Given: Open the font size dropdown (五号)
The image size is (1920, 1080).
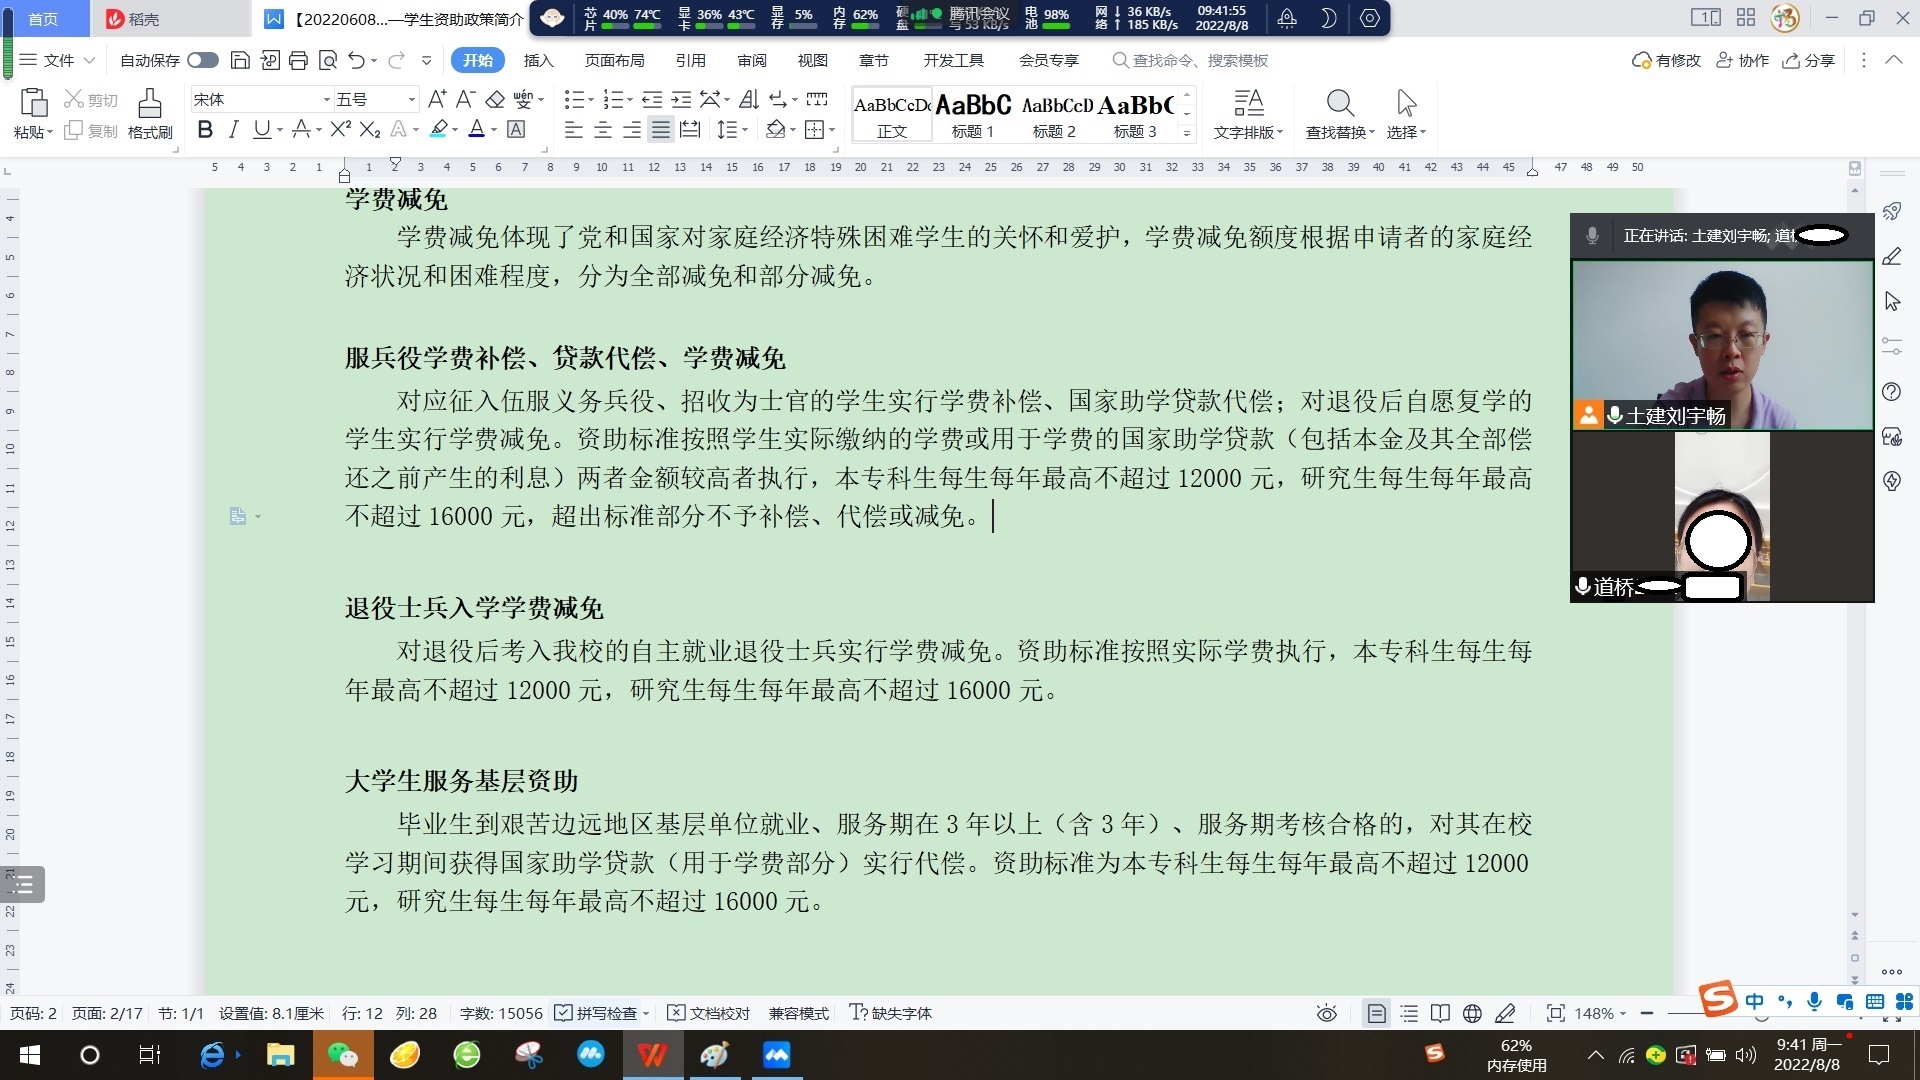Looking at the screenshot, I should (411, 99).
